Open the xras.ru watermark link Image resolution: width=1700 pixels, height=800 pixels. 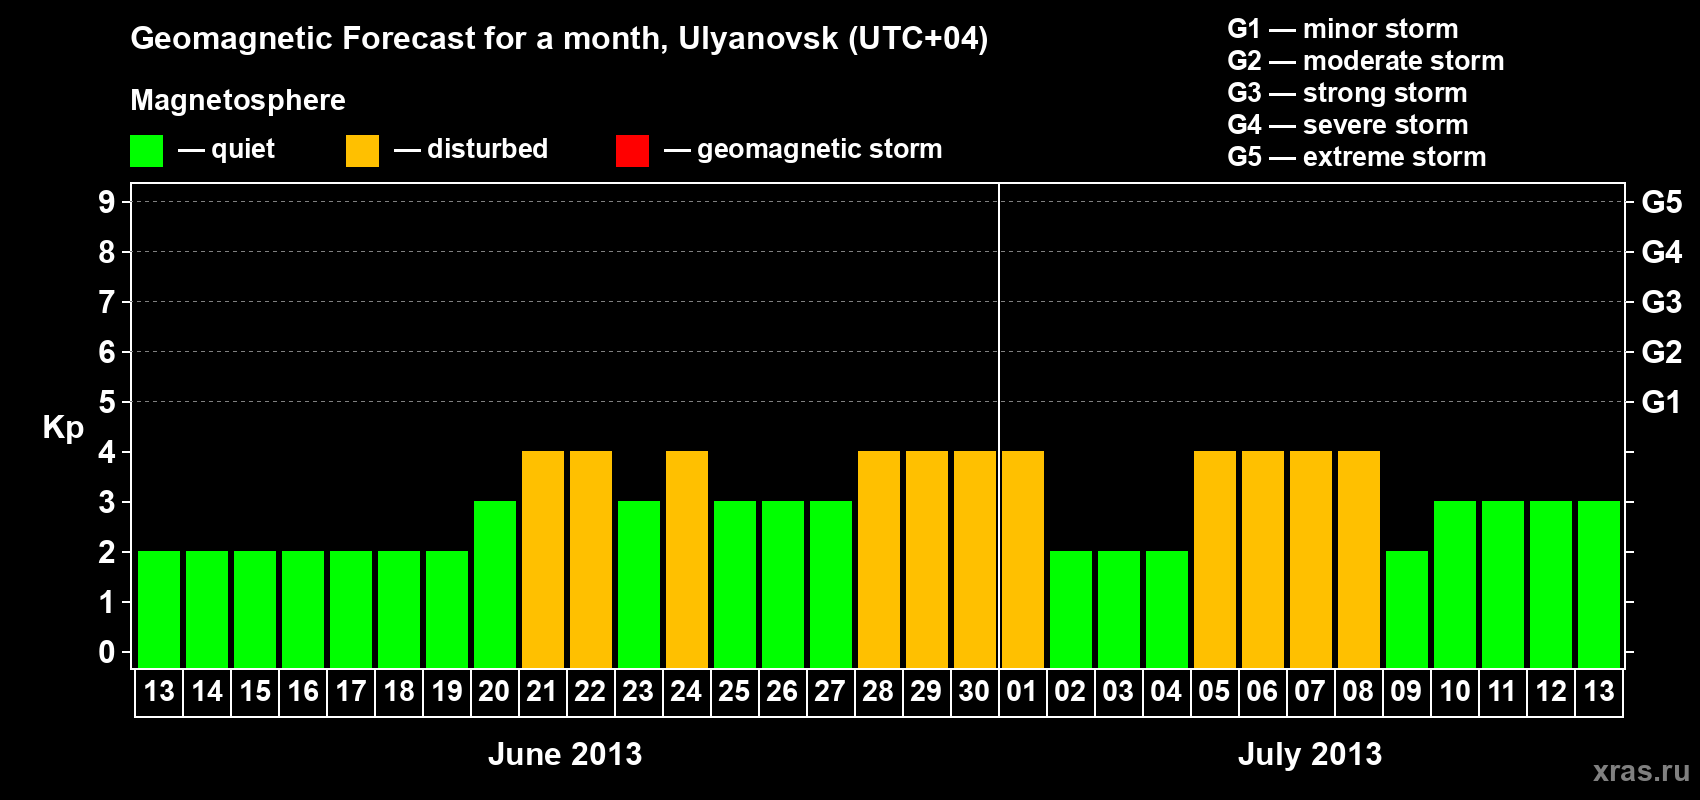[x=1641, y=771]
